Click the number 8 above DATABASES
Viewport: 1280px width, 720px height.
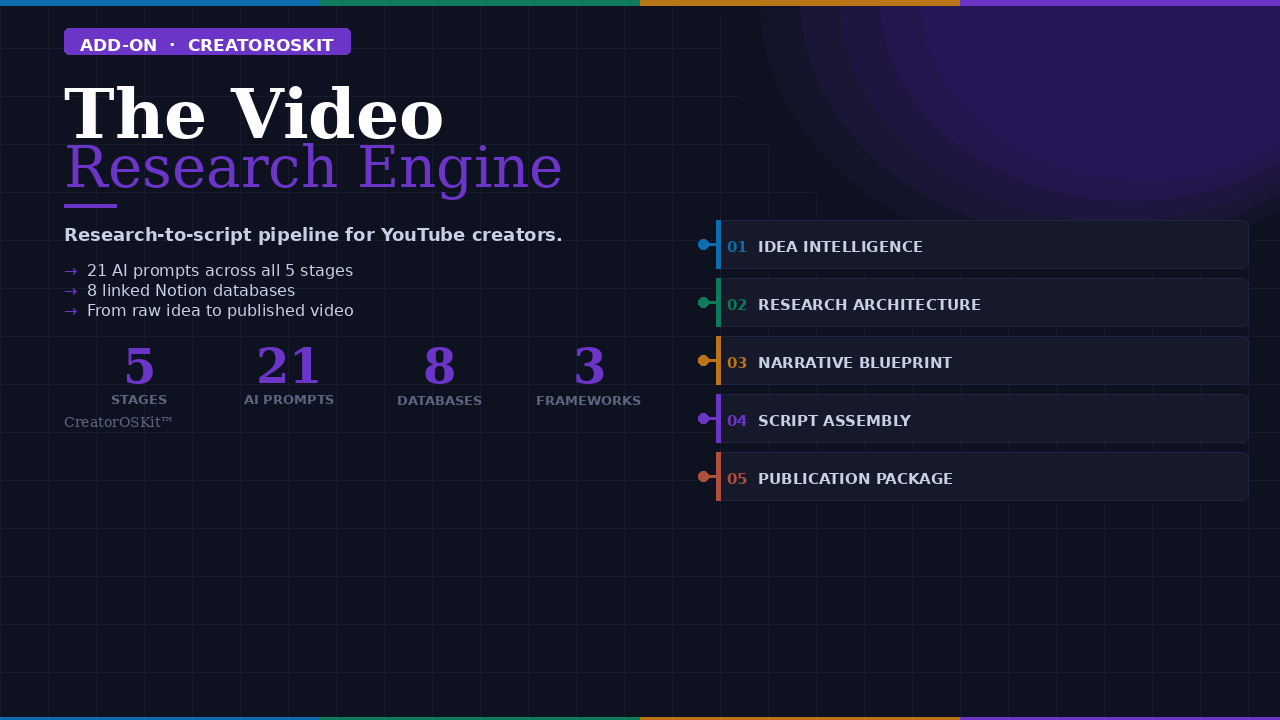[x=439, y=367]
